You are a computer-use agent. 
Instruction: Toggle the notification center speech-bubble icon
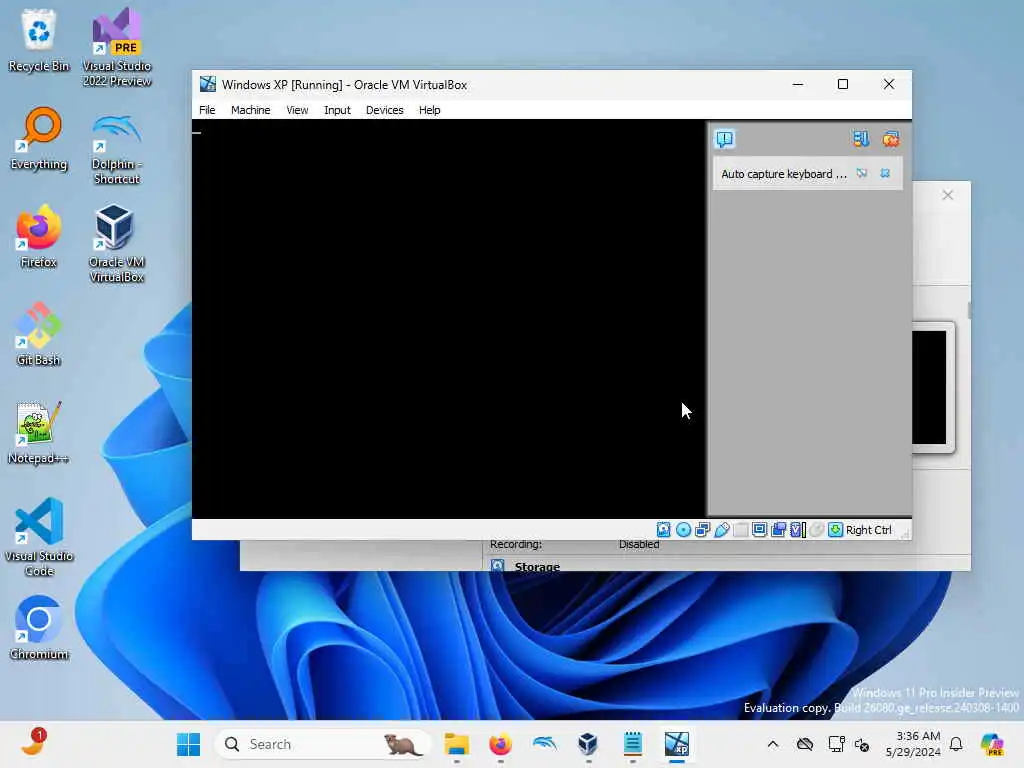point(725,139)
